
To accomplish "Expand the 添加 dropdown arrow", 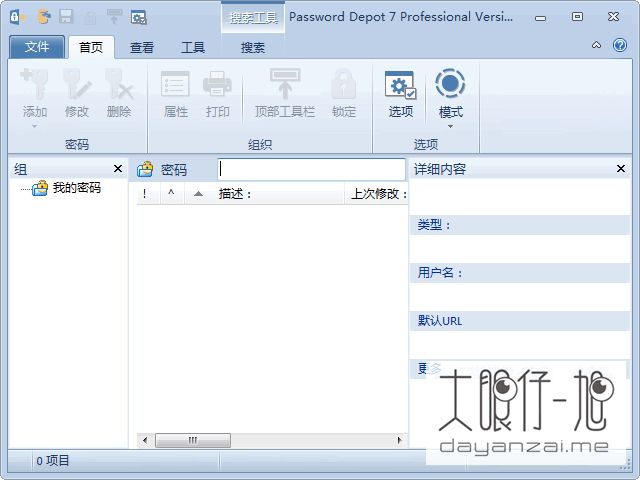I will pos(34,126).
